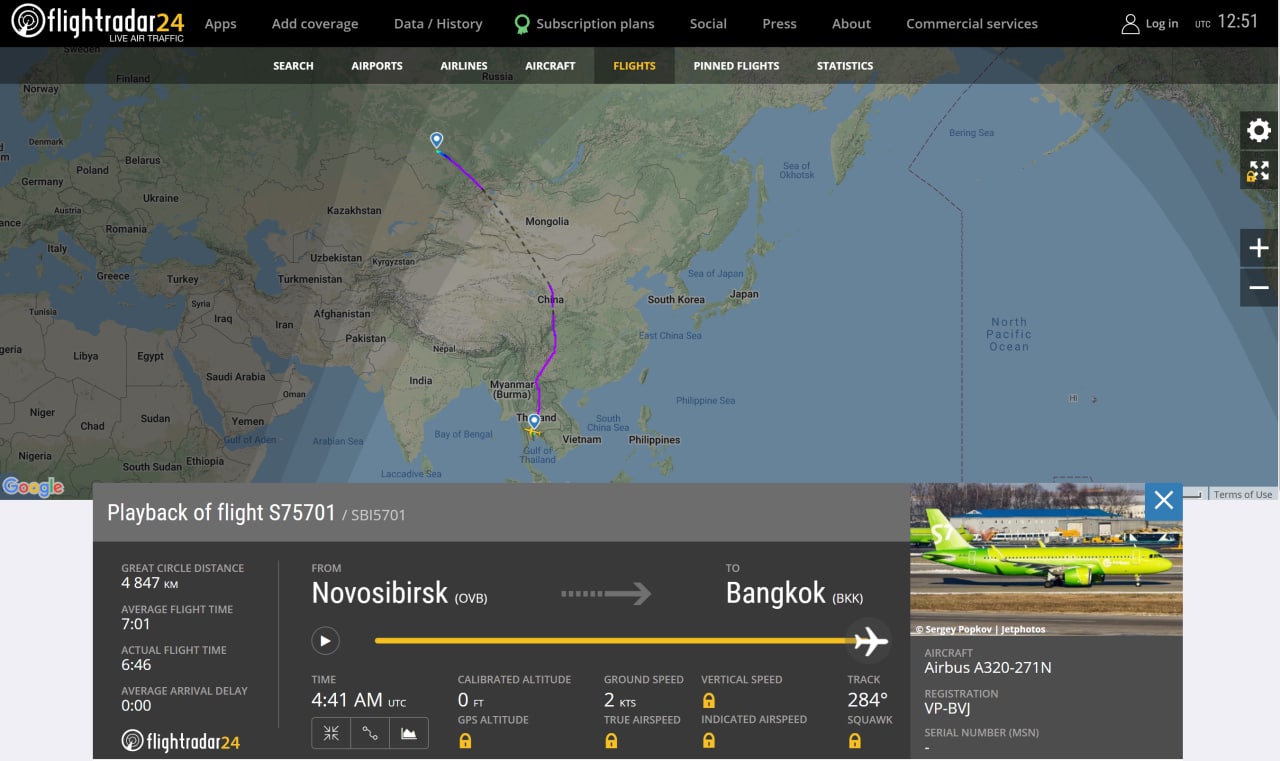Start flight playback with play button
1280x761 pixels.
coord(325,640)
